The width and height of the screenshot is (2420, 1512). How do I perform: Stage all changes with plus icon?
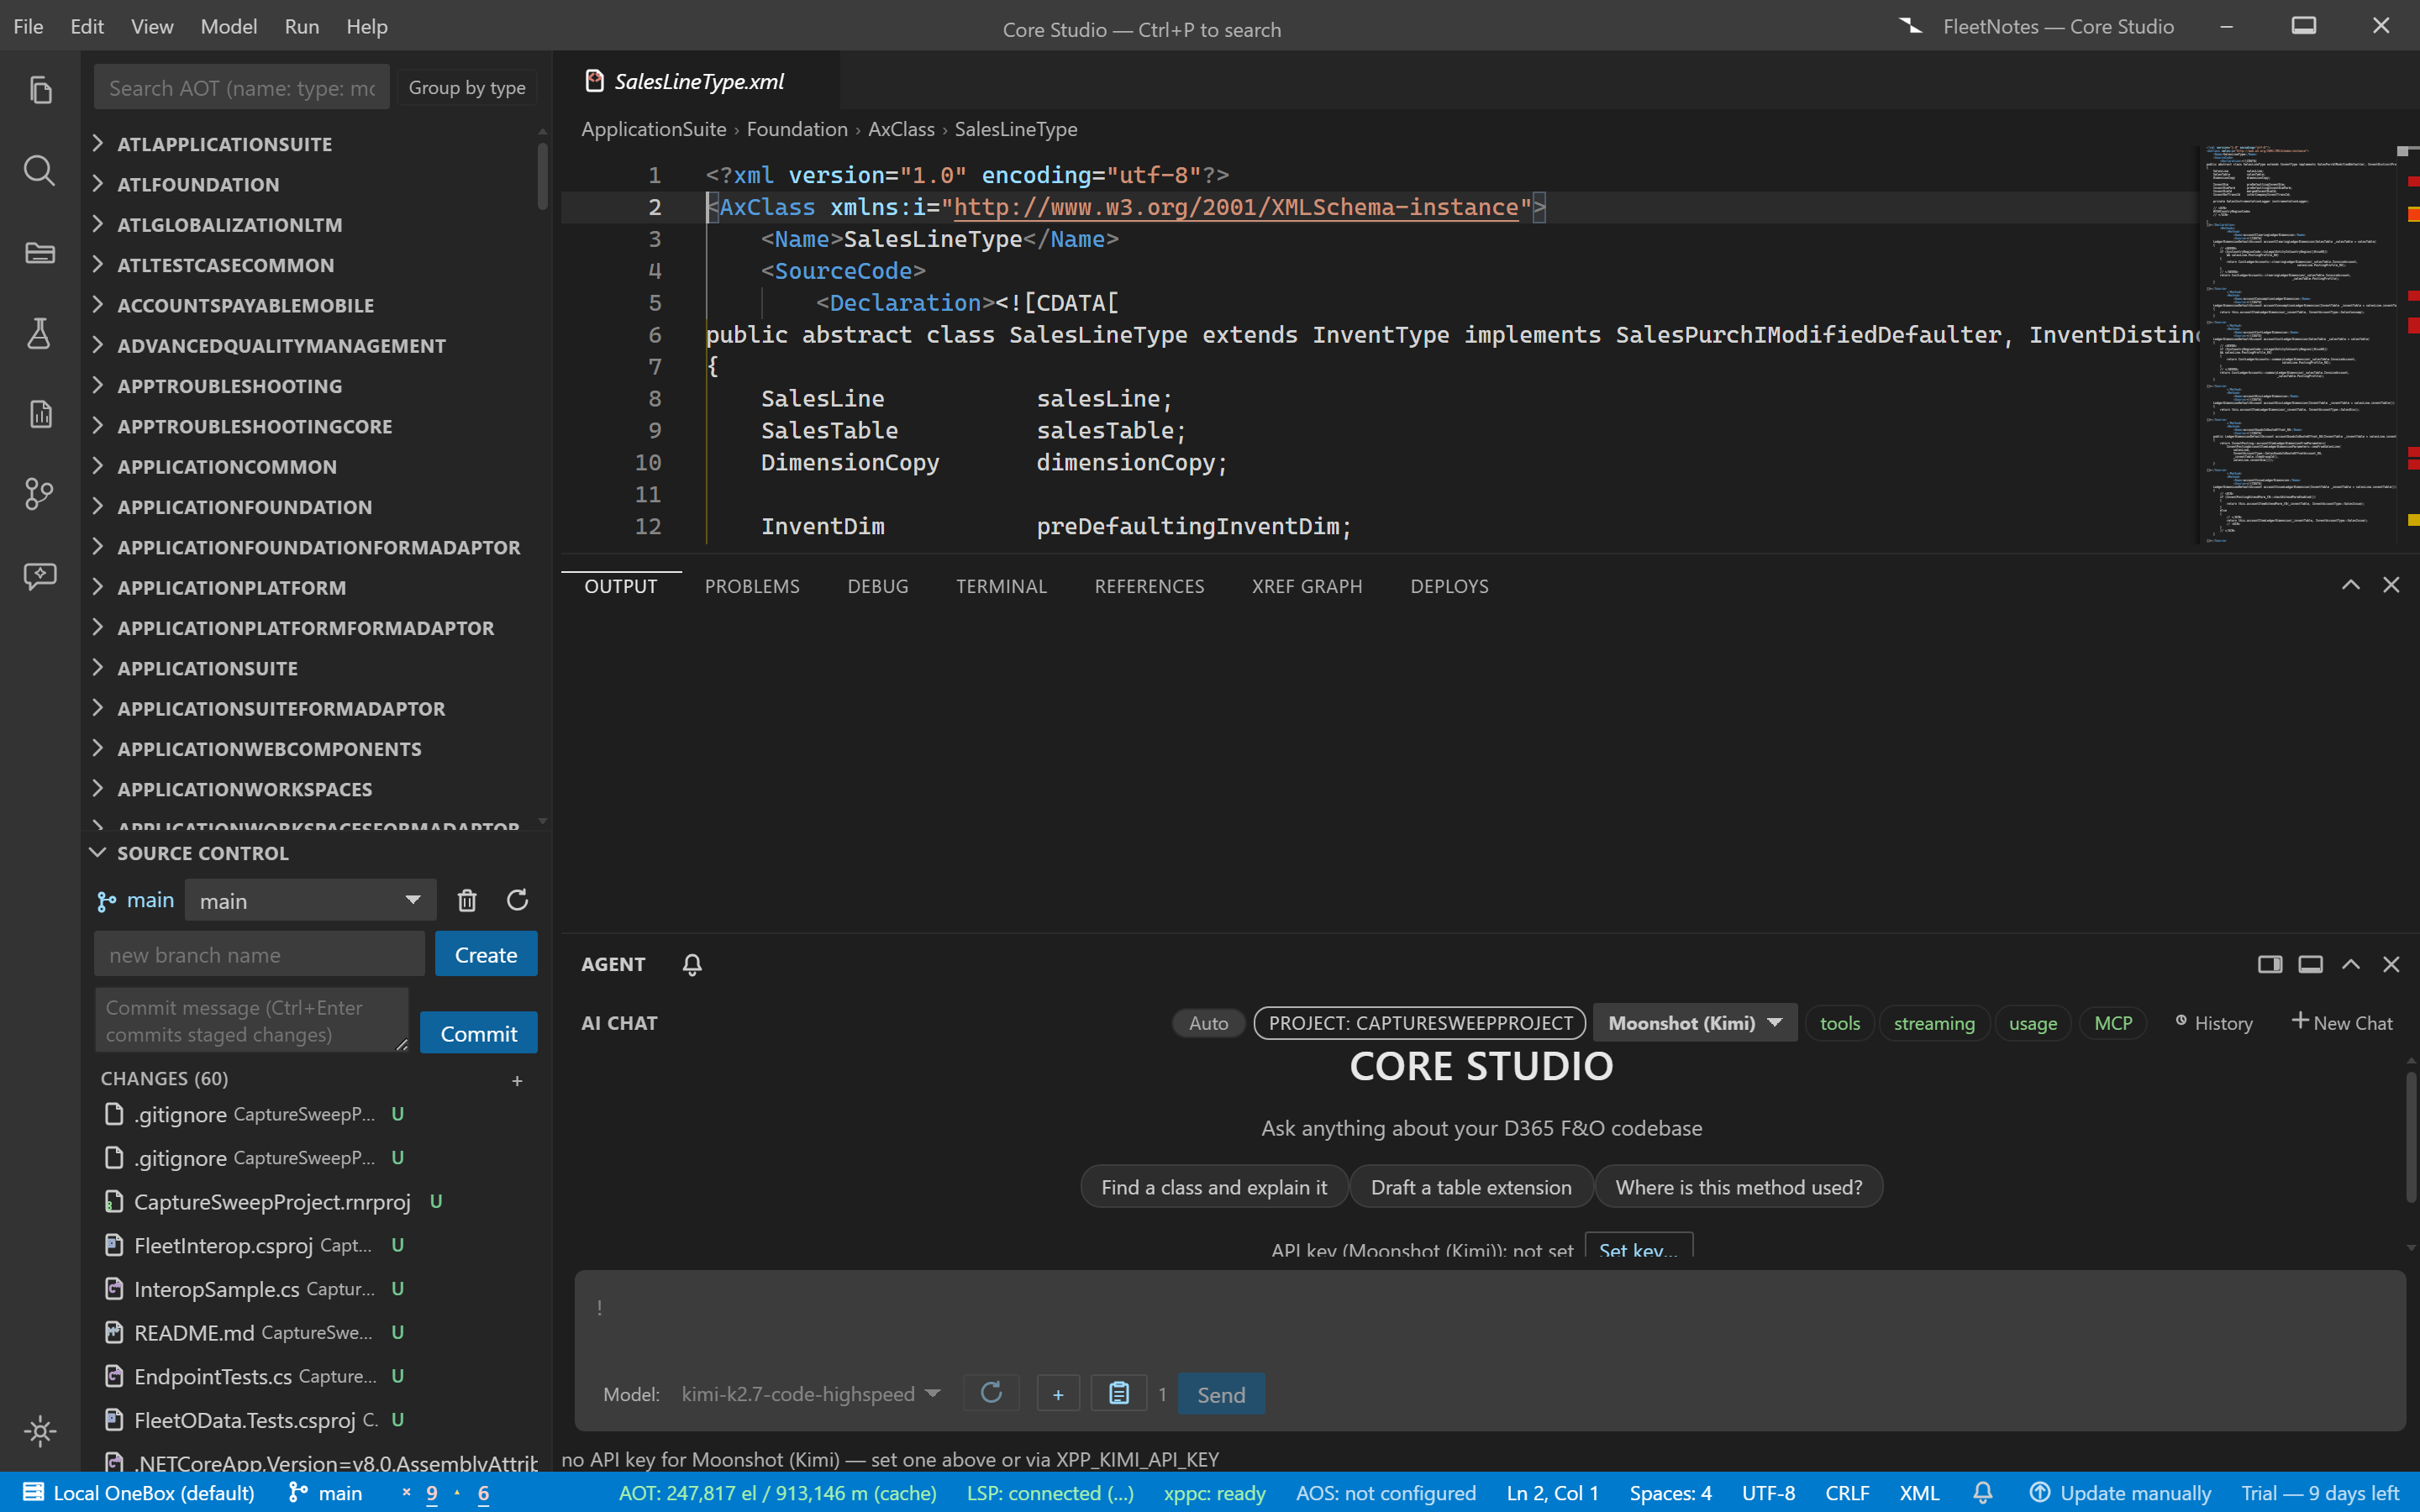[x=517, y=1080]
